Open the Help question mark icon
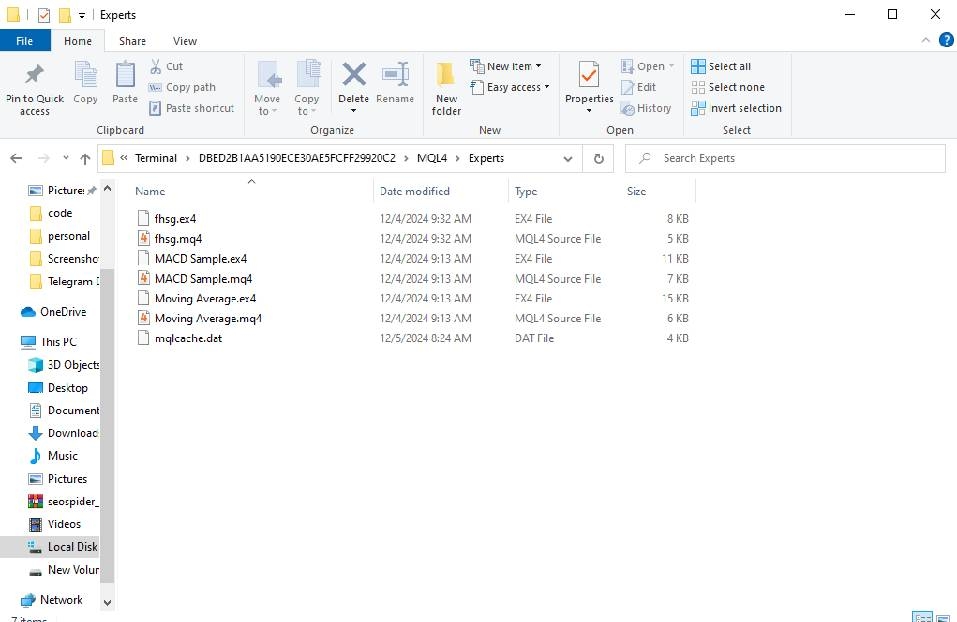Viewport: 957px width, 622px height. click(946, 40)
